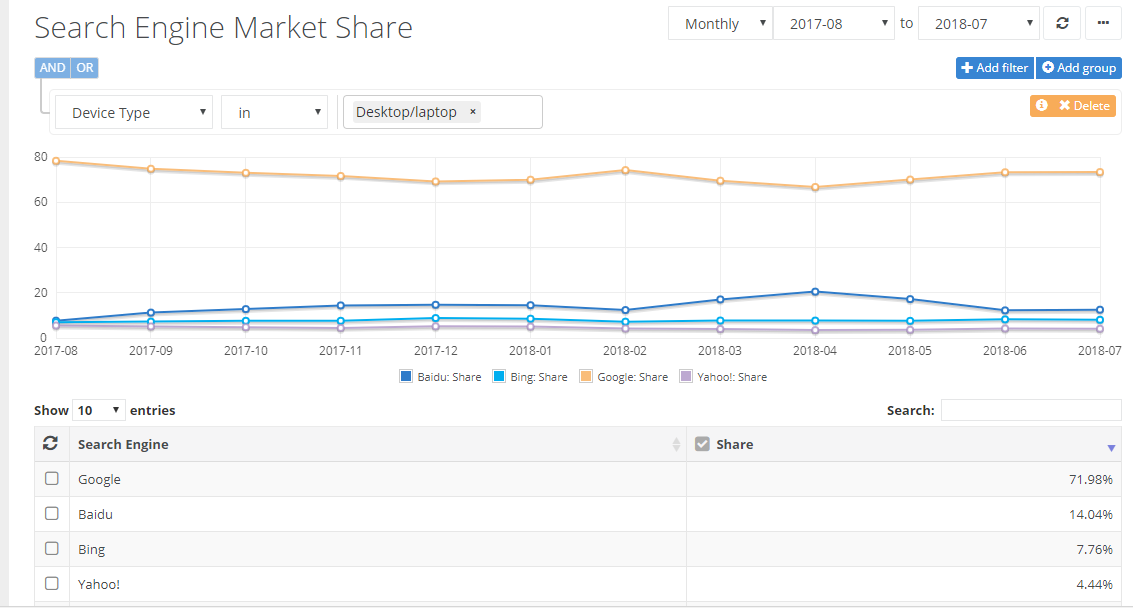Click the Yahoo! row name
Image resolution: width=1133 pixels, height=608 pixels.
point(99,583)
